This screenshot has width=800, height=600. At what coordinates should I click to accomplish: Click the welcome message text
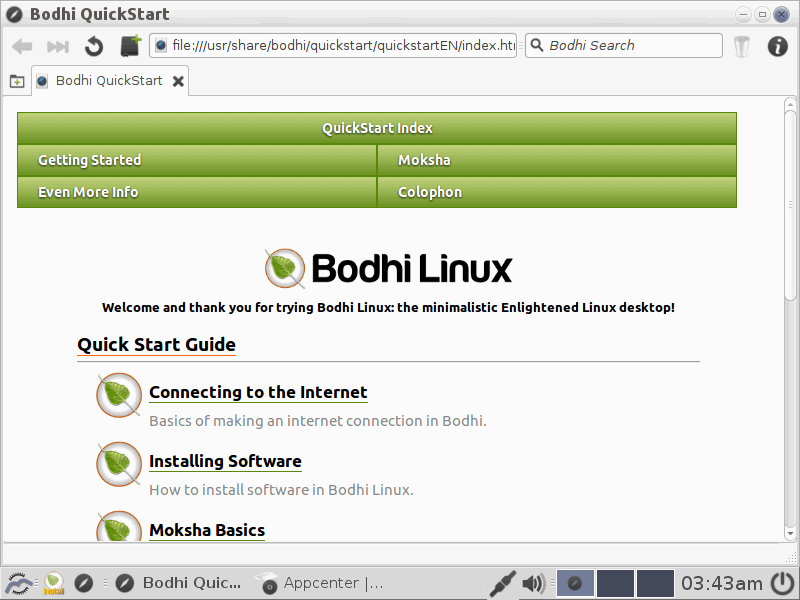pyautogui.click(x=388, y=308)
